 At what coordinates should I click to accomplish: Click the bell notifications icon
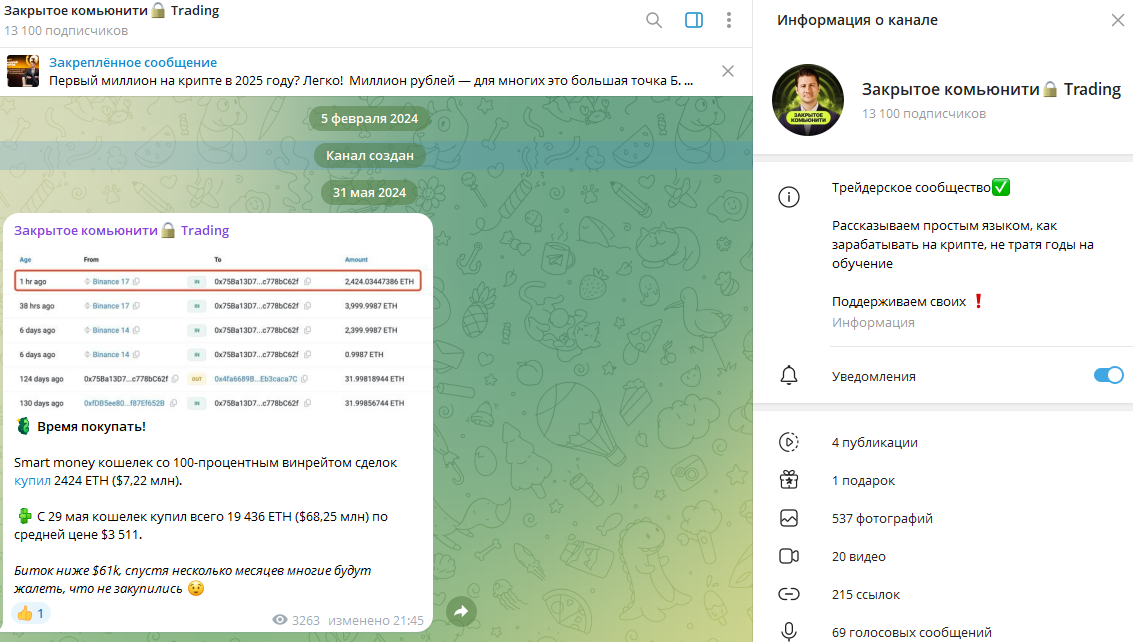click(789, 375)
